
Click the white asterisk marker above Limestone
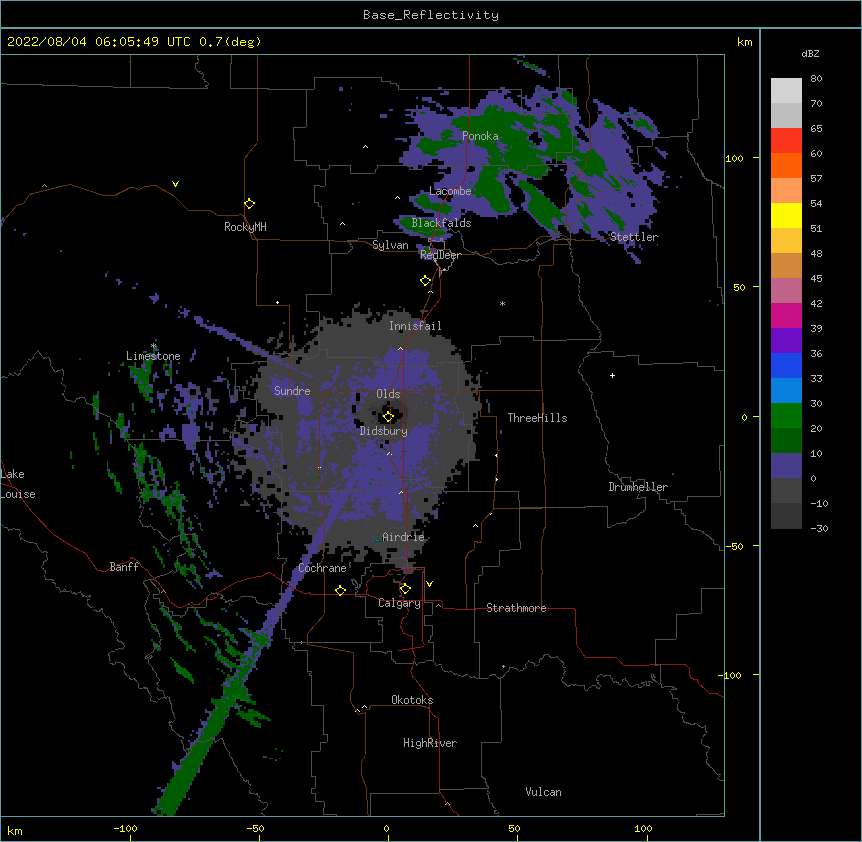[x=154, y=346]
